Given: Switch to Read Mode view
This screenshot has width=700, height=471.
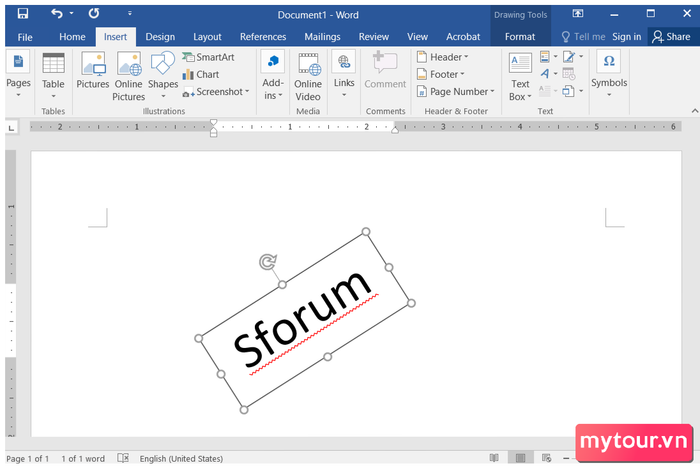Looking at the screenshot, I should click(x=494, y=458).
